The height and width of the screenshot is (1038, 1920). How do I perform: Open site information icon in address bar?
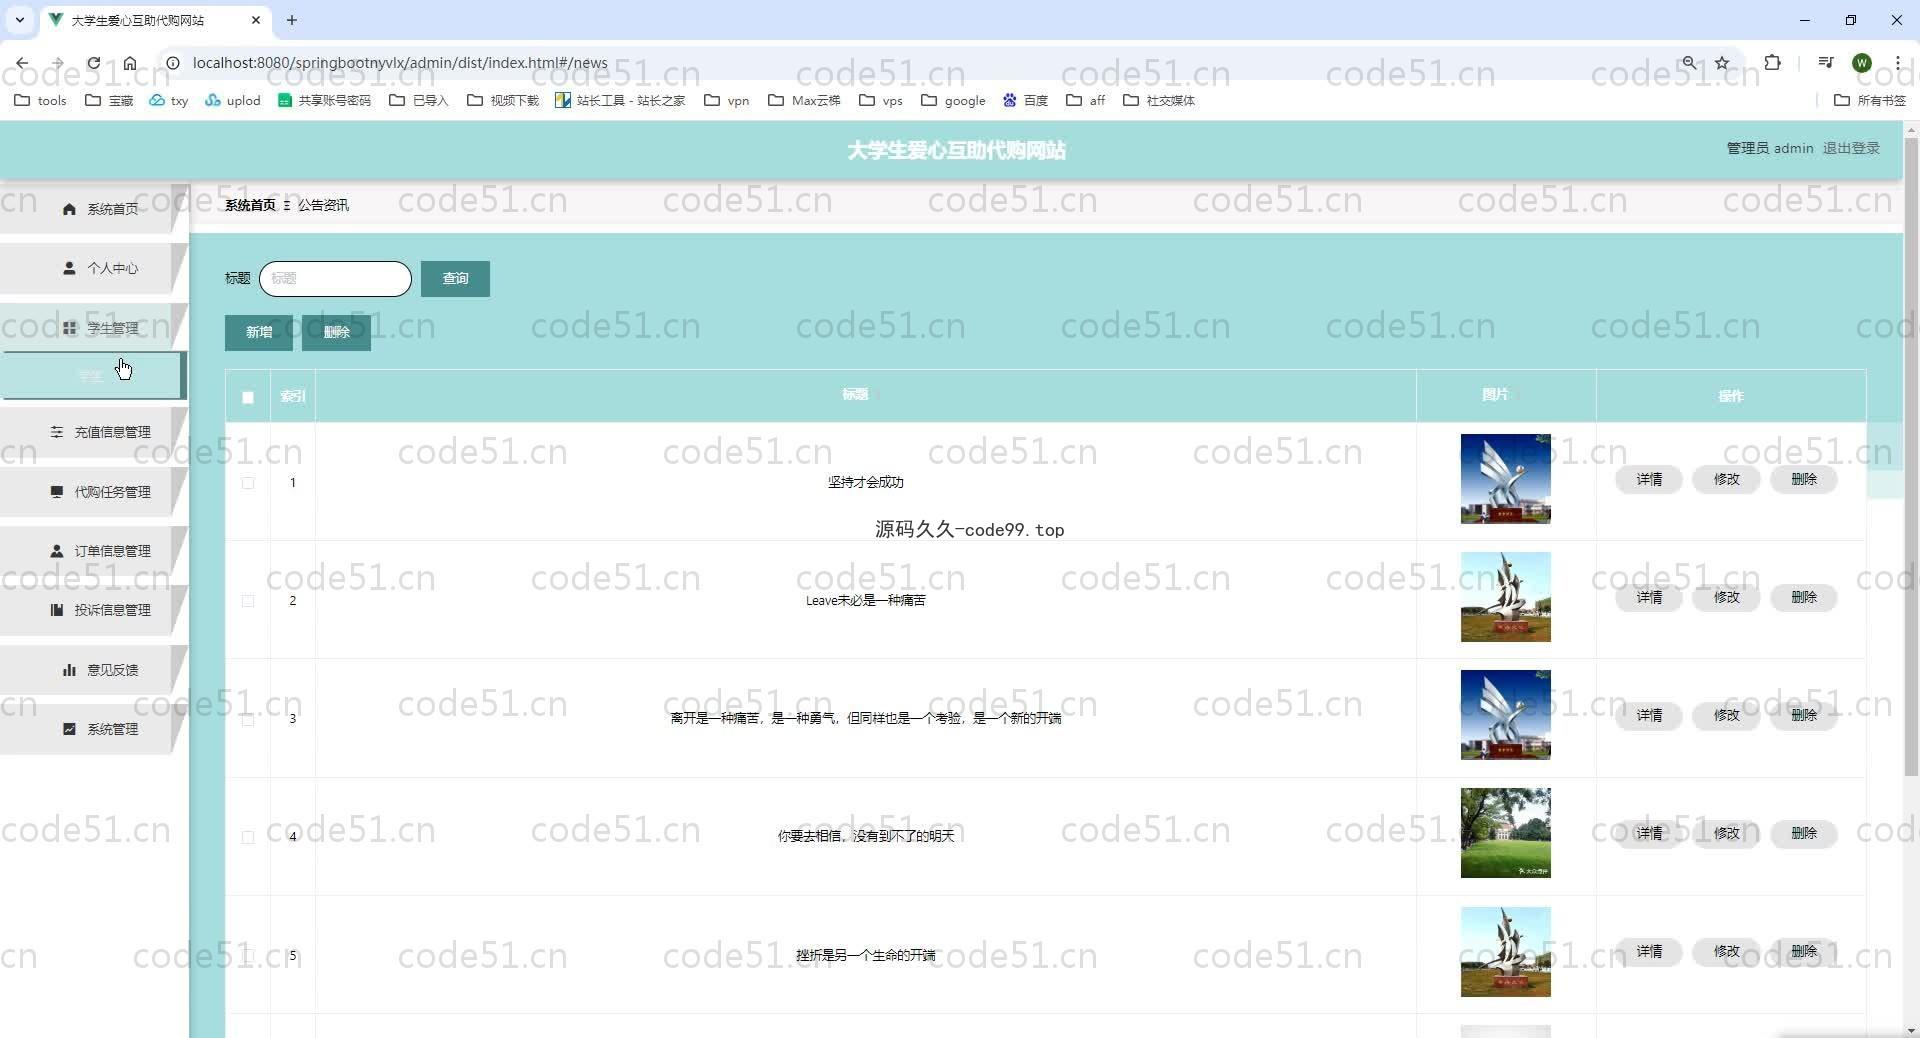pyautogui.click(x=172, y=63)
